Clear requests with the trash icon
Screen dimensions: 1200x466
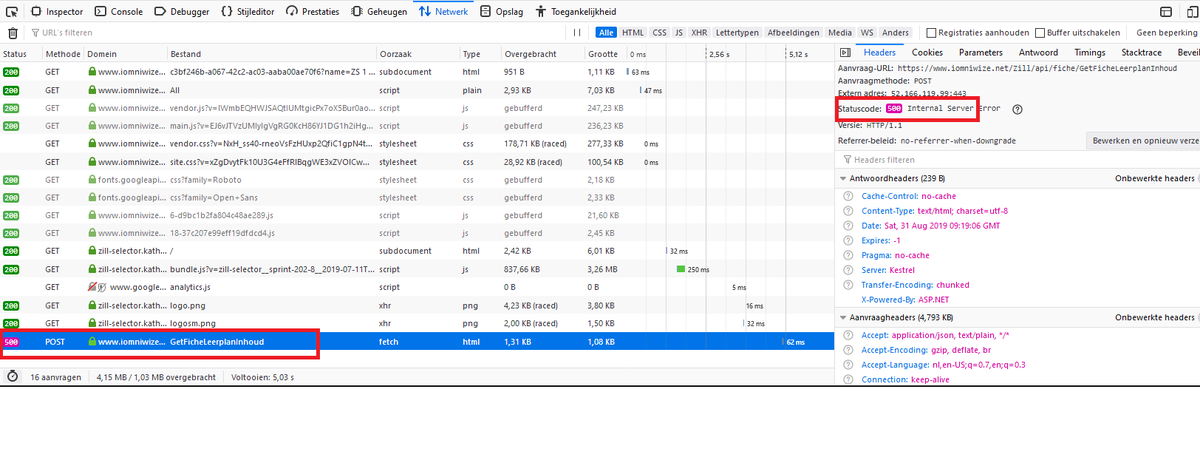tap(13, 33)
